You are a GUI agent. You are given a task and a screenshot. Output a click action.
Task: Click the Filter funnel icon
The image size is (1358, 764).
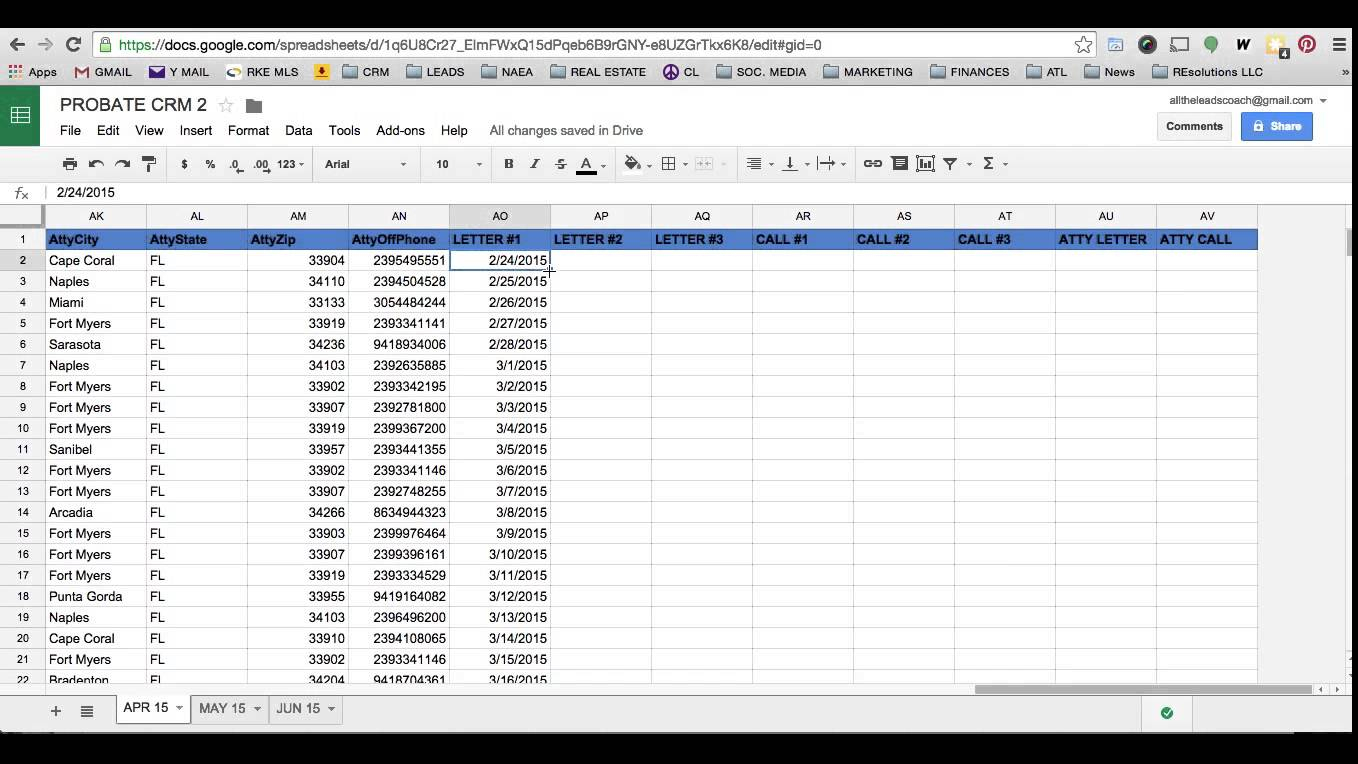click(951, 164)
